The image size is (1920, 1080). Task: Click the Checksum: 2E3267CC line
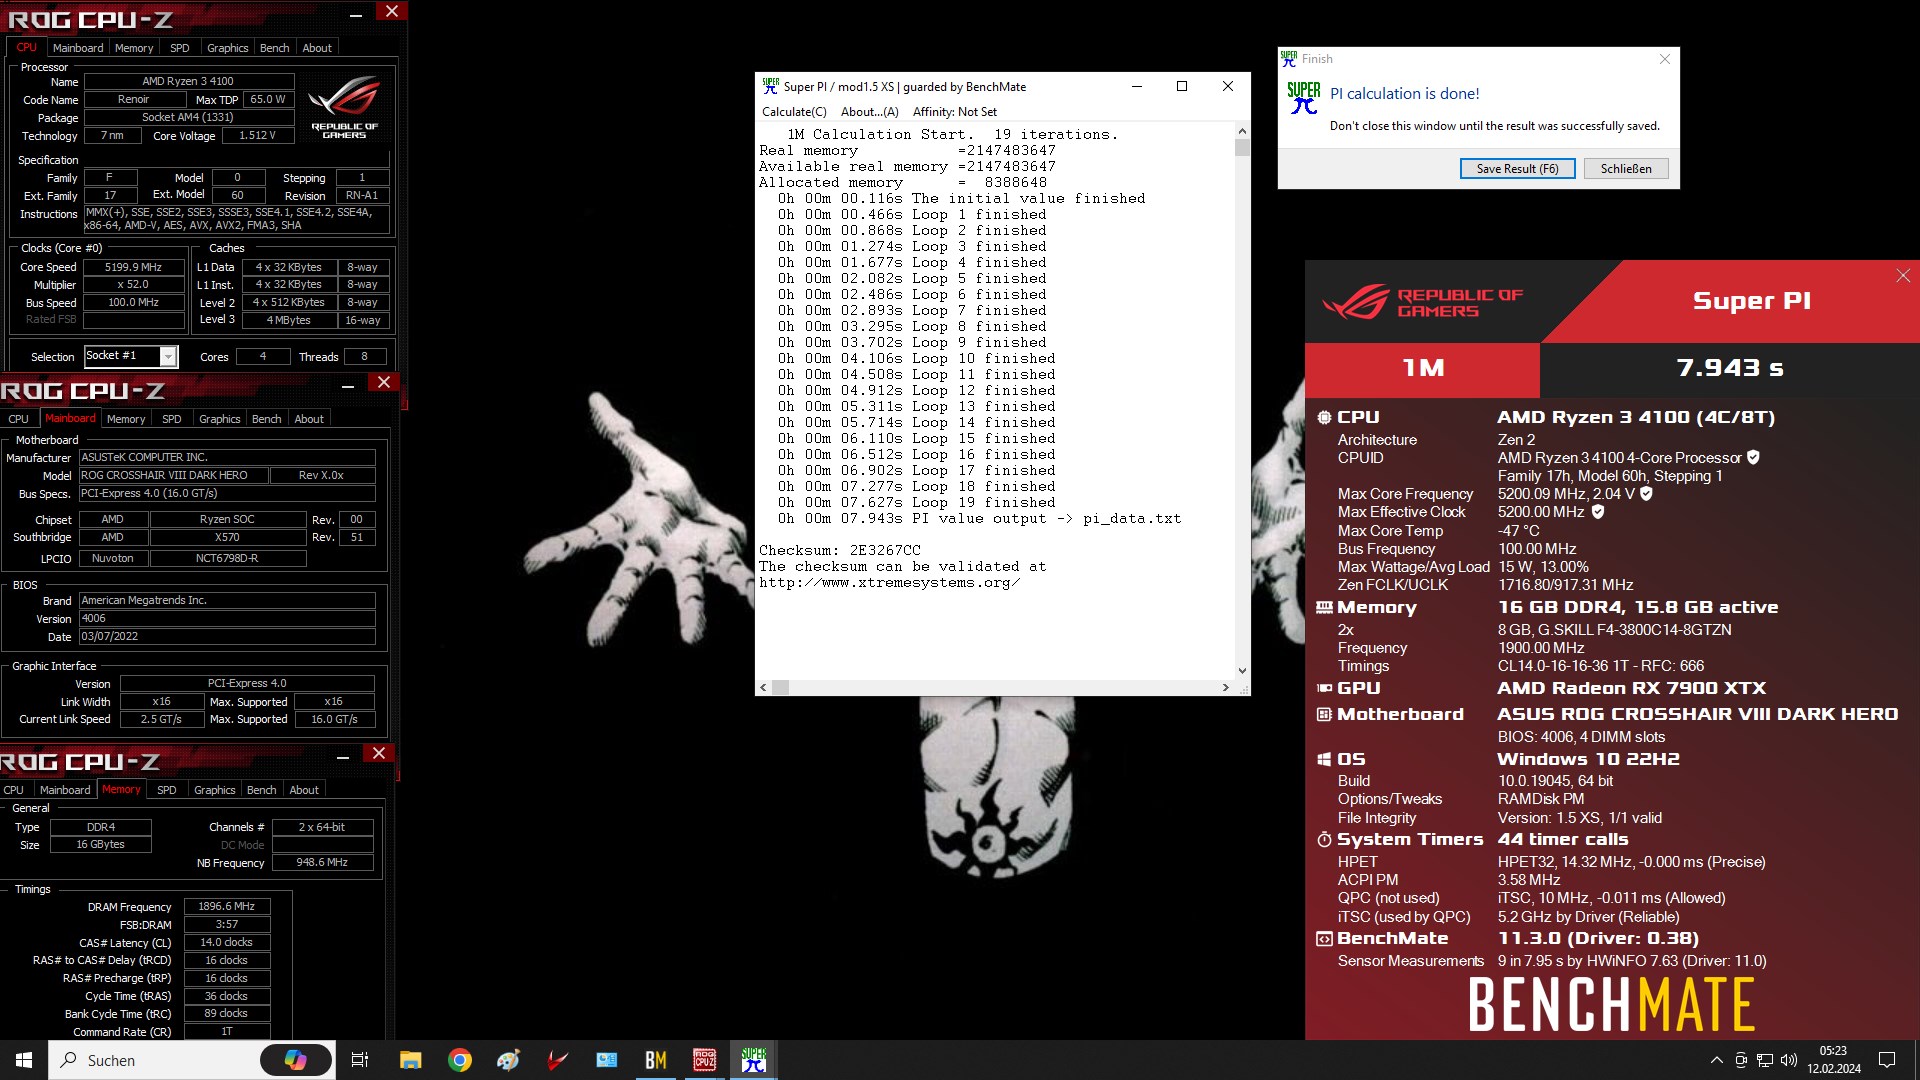point(840,550)
